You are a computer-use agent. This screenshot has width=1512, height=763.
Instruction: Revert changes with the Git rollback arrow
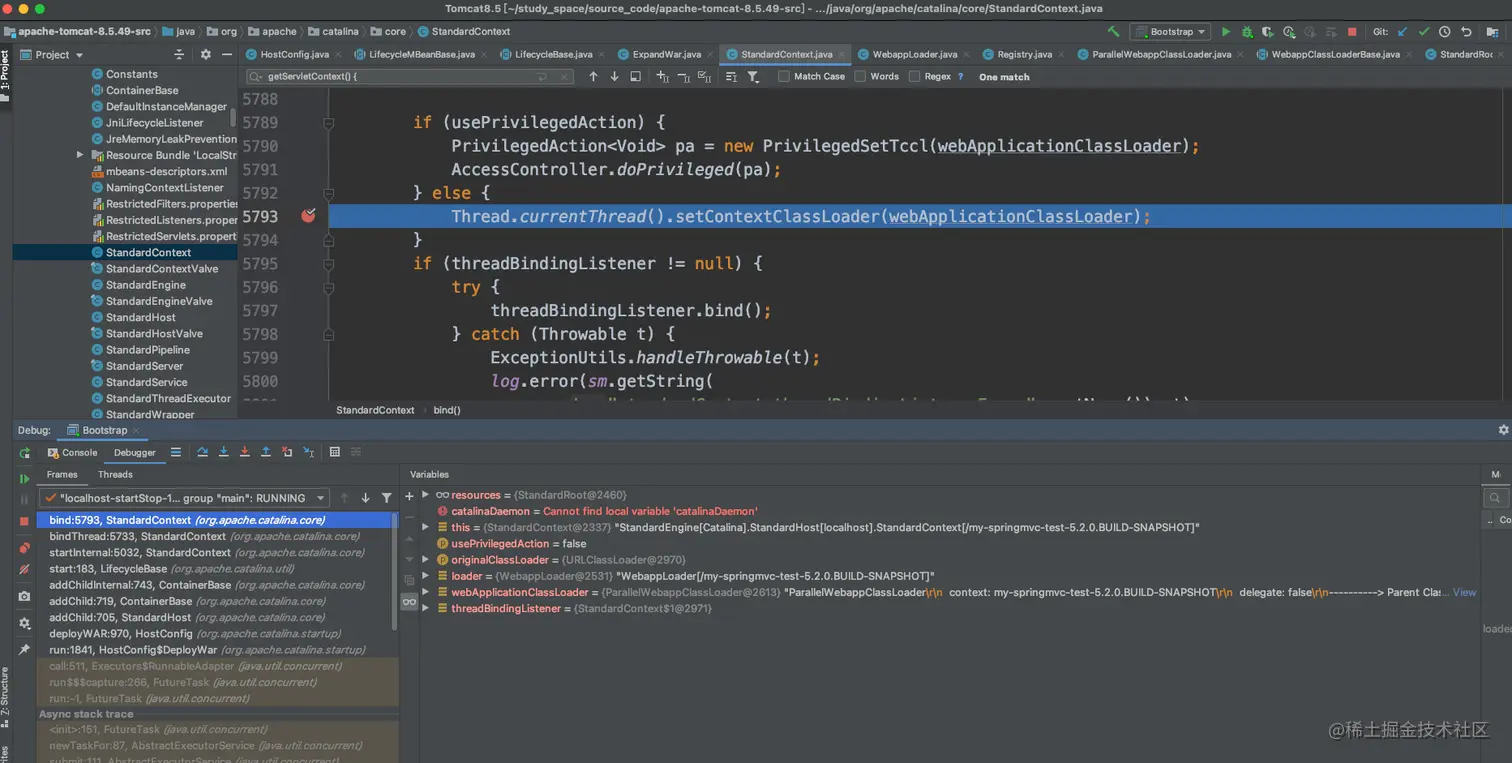pos(1466,32)
